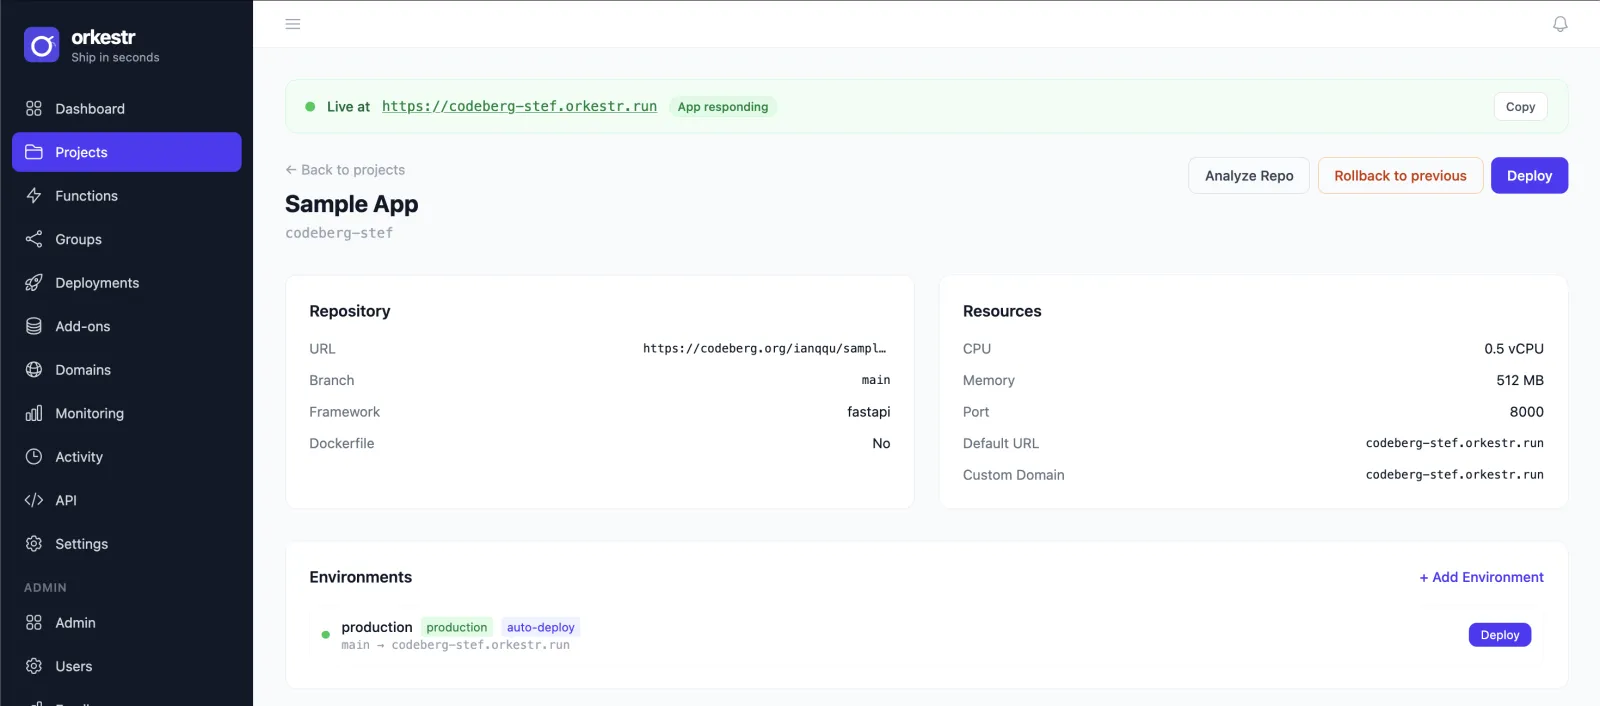1600x706 pixels.
Task: Open Settings in the sidebar
Action: [127, 544]
